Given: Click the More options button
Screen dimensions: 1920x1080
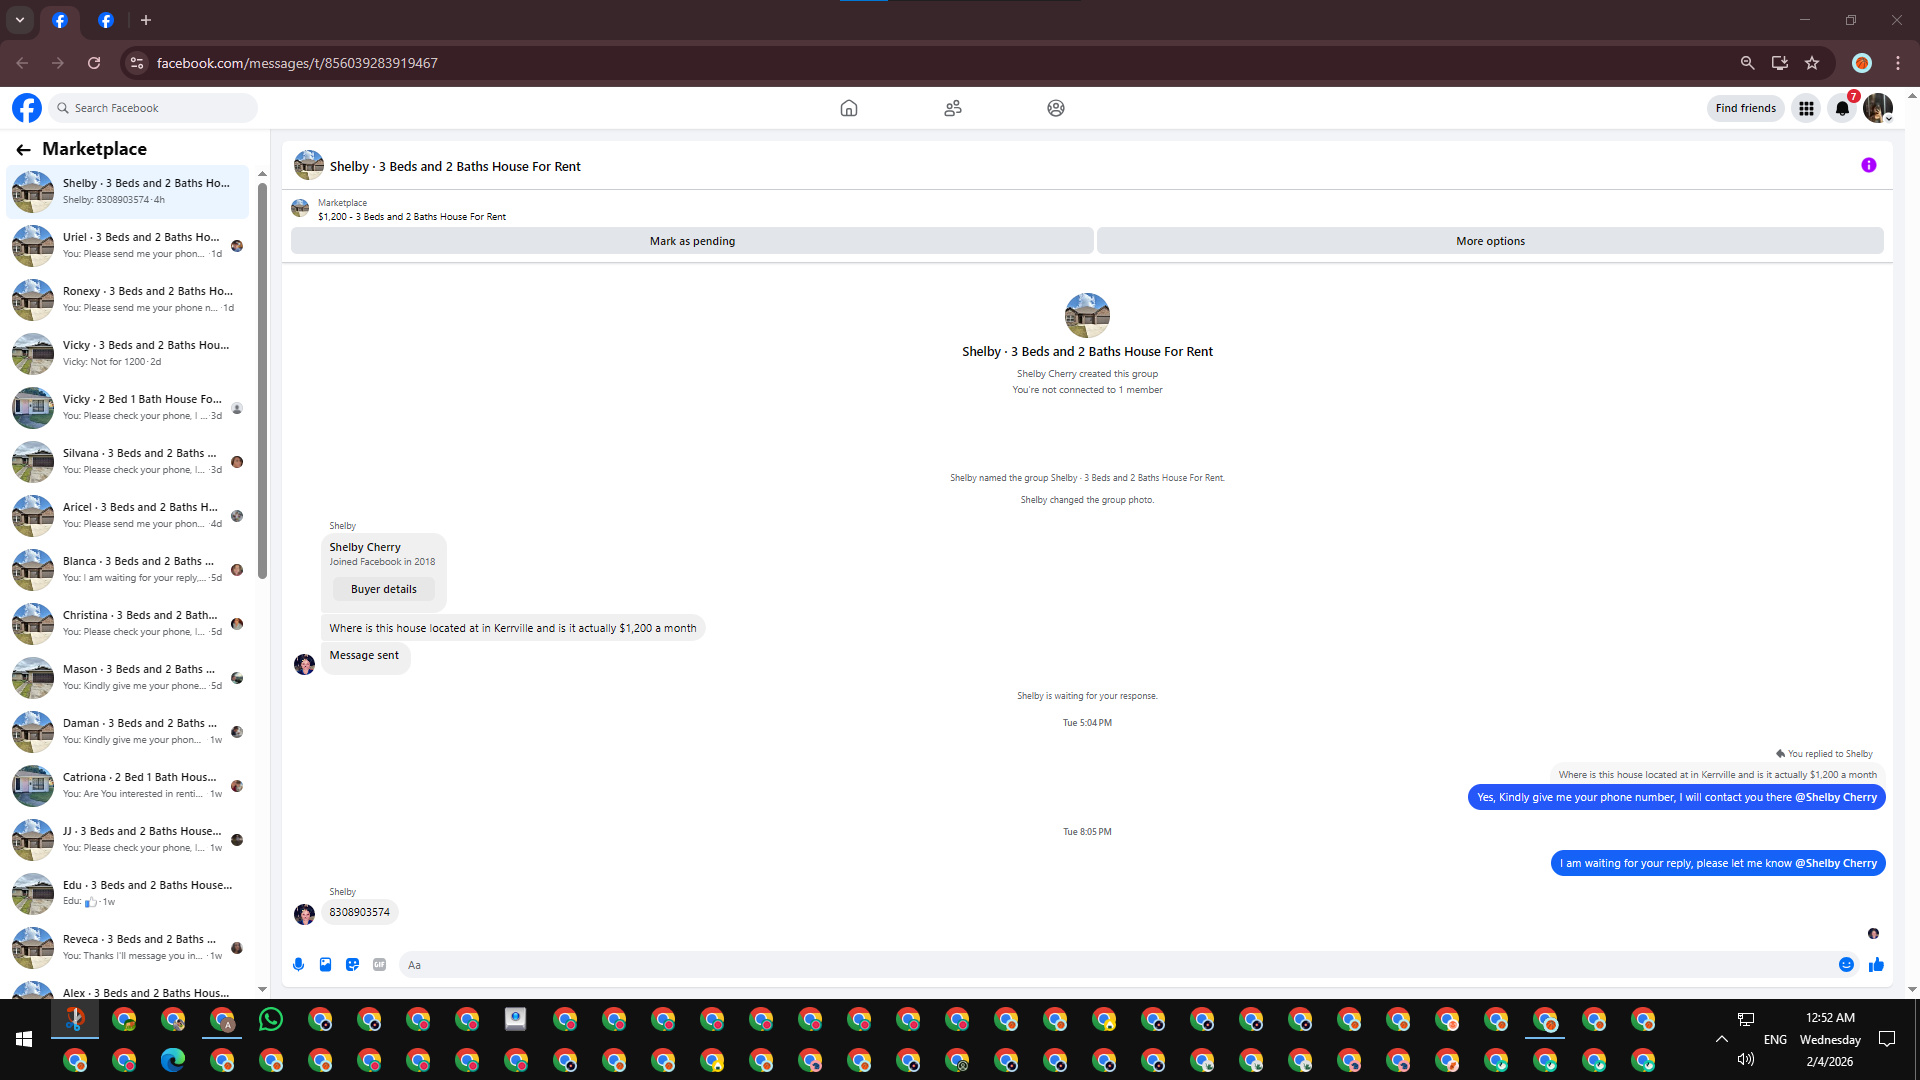Looking at the screenshot, I should coord(1490,241).
